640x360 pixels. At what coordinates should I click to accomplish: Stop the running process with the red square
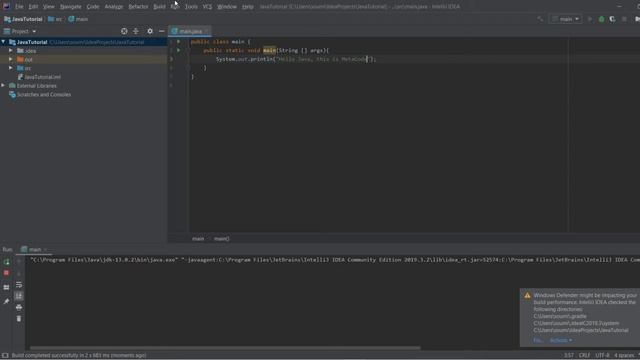[6, 273]
